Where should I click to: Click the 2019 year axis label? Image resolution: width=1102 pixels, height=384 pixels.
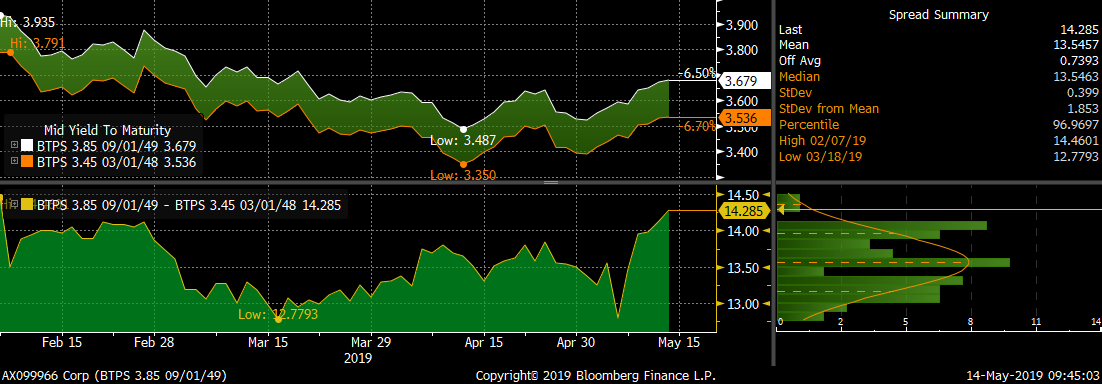click(x=357, y=358)
